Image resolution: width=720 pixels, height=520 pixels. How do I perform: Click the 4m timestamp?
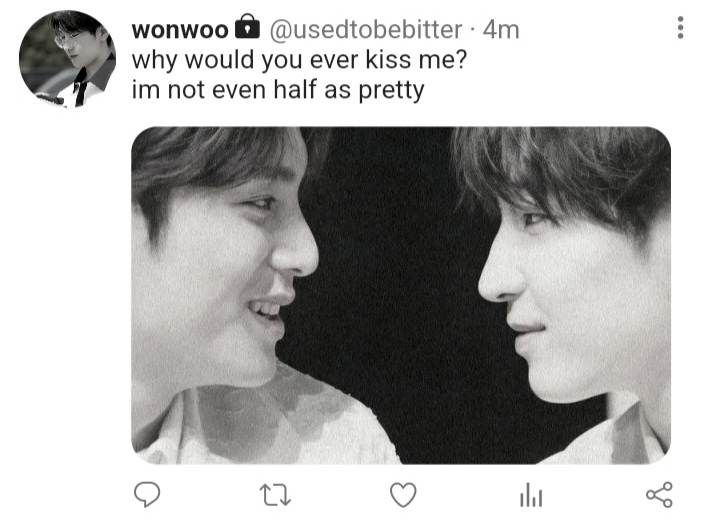[501, 30]
